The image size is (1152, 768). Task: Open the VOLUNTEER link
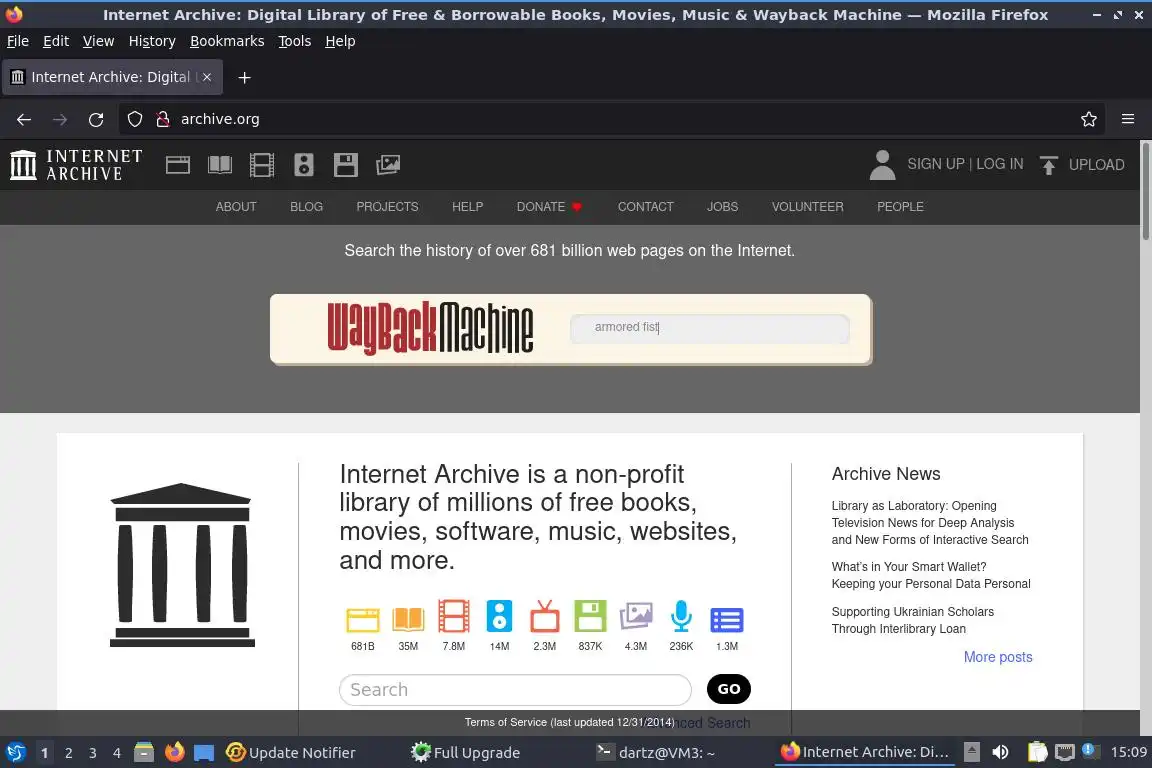(807, 207)
